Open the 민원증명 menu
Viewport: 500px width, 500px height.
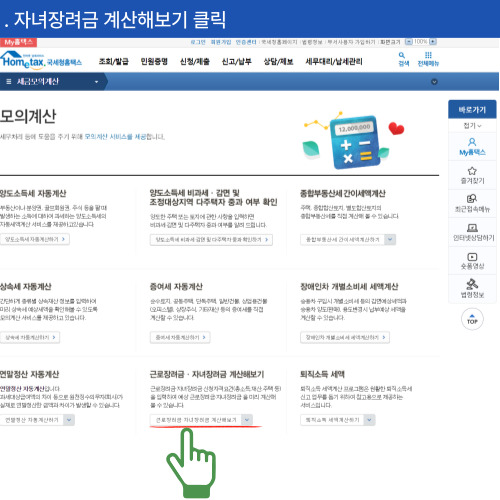154,61
